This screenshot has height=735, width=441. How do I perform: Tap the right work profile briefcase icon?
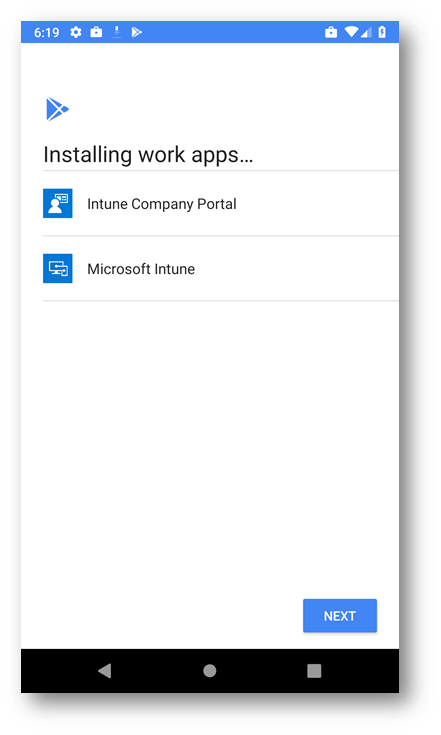pyautogui.click(x=331, y=32)
